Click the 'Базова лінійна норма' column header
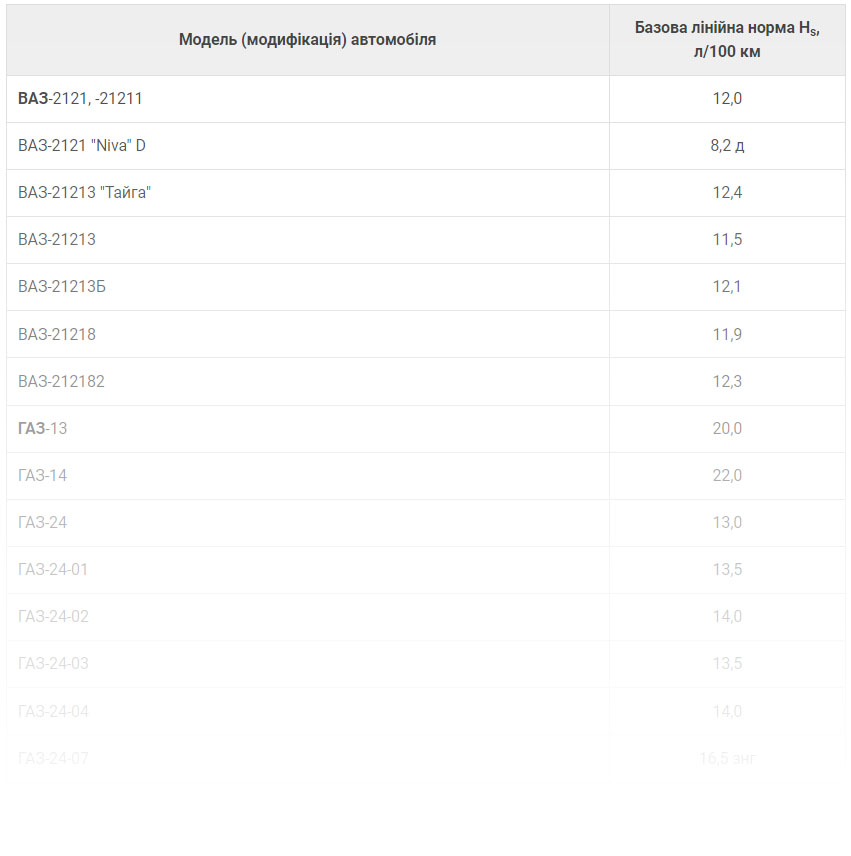The height and width of the screenshot is (856, 851). [727, 40]
